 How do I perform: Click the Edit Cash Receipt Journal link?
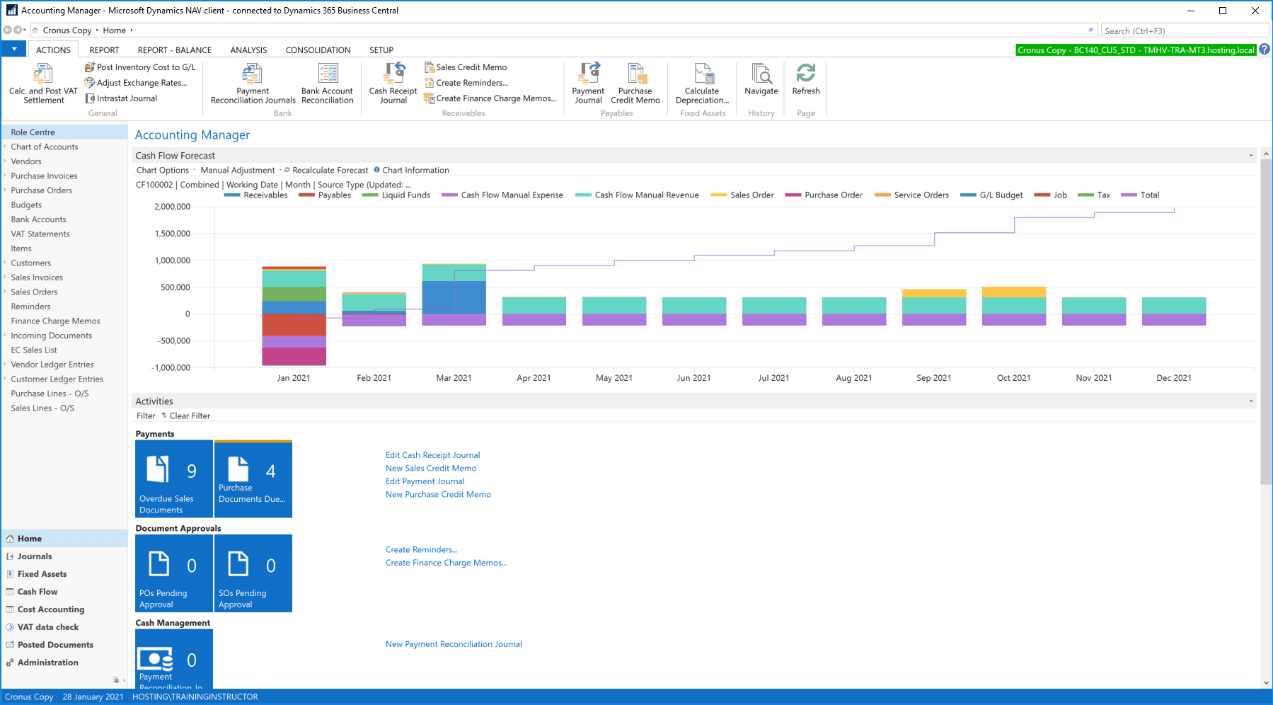[x=433, y=455]
